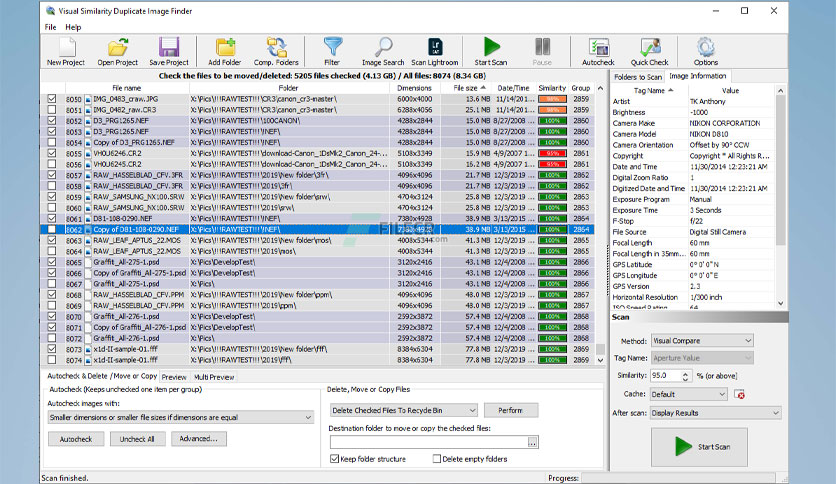This screenshot has width=836, height=484.
Task: Click the large Start Scan button
Action: coord(699,447)
